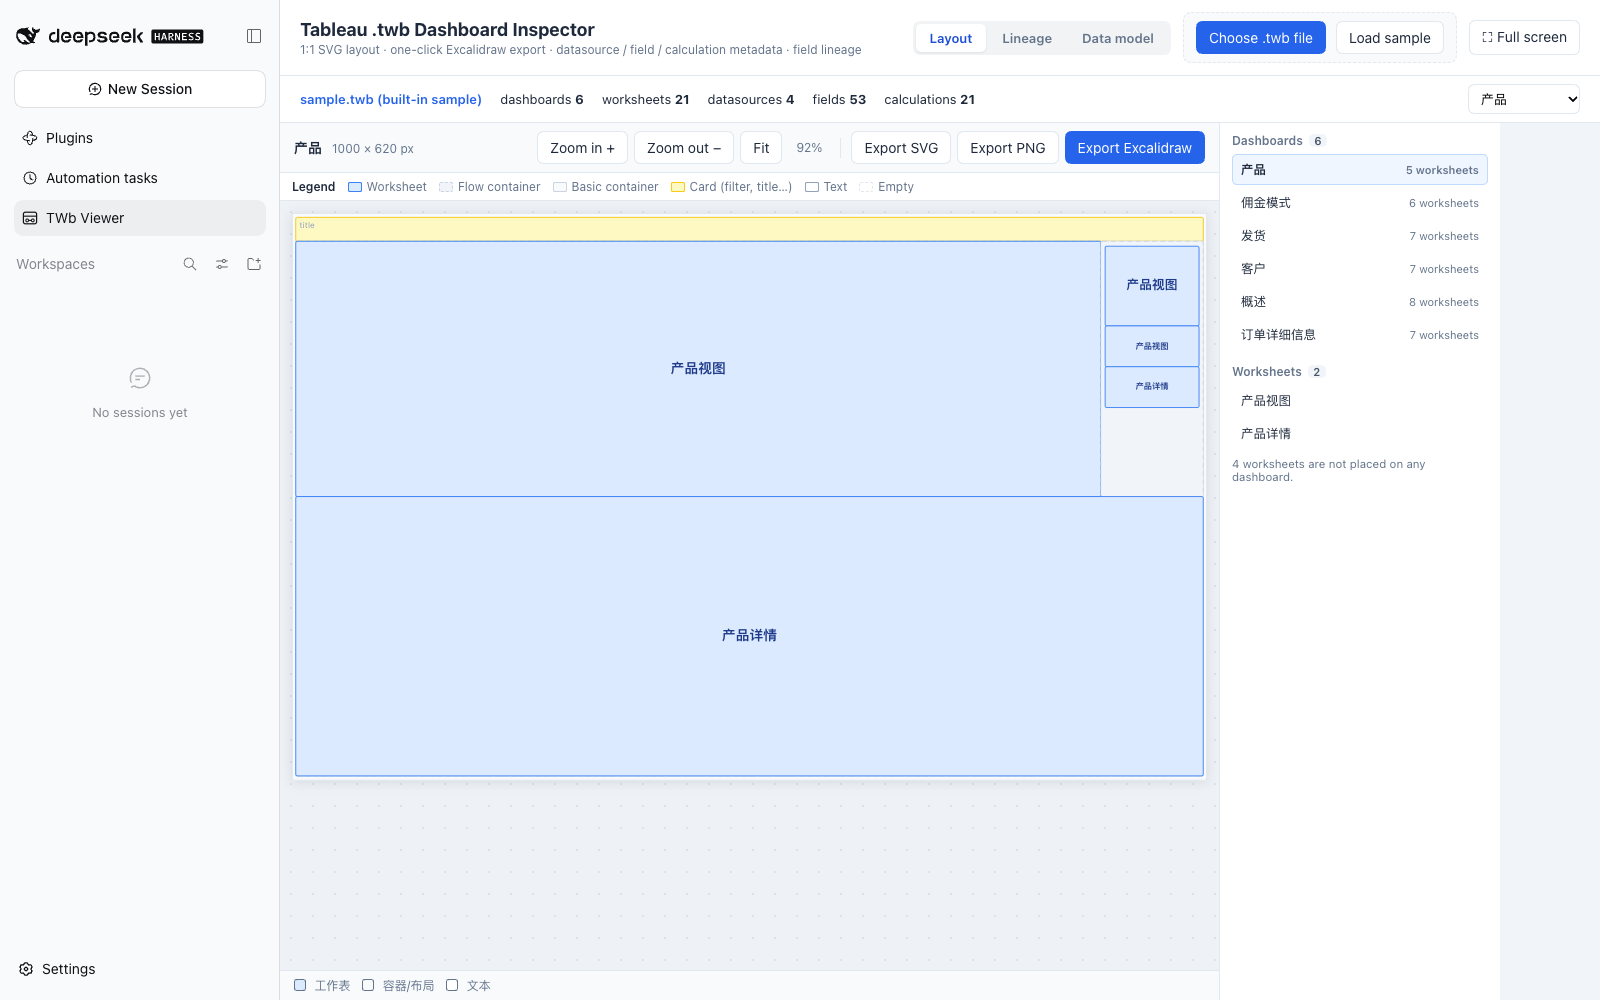The image size is (1600, 1000).
Task: Open workspace filter settings icon
Action: tap(222, 264)
